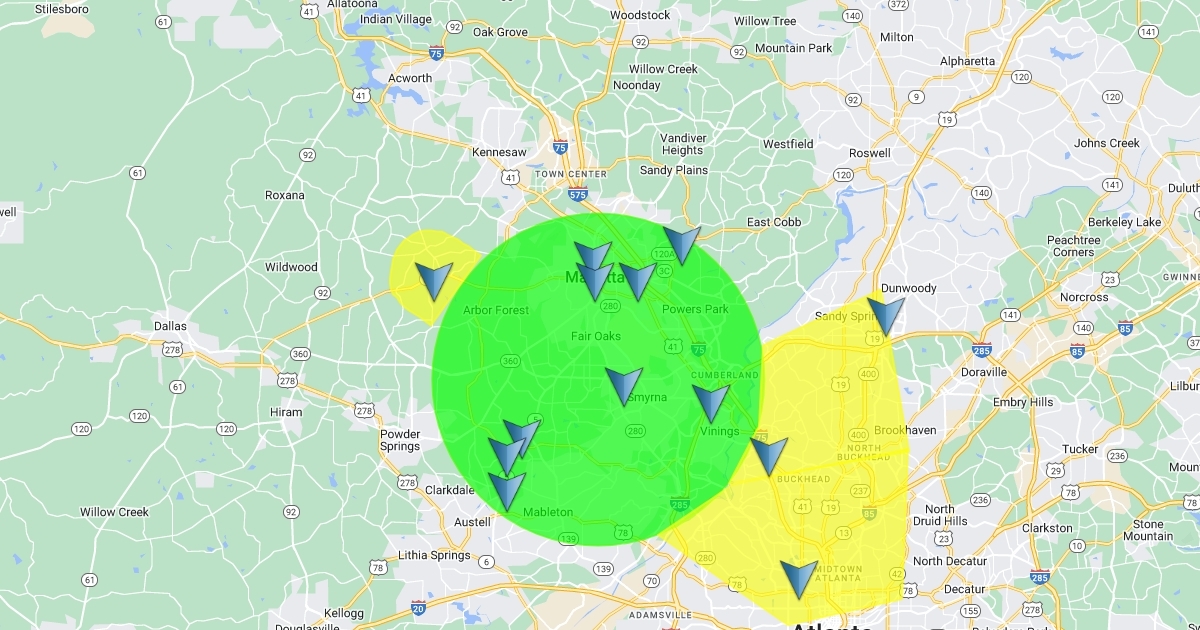Click the Powers Park label

tap(695, 309)
